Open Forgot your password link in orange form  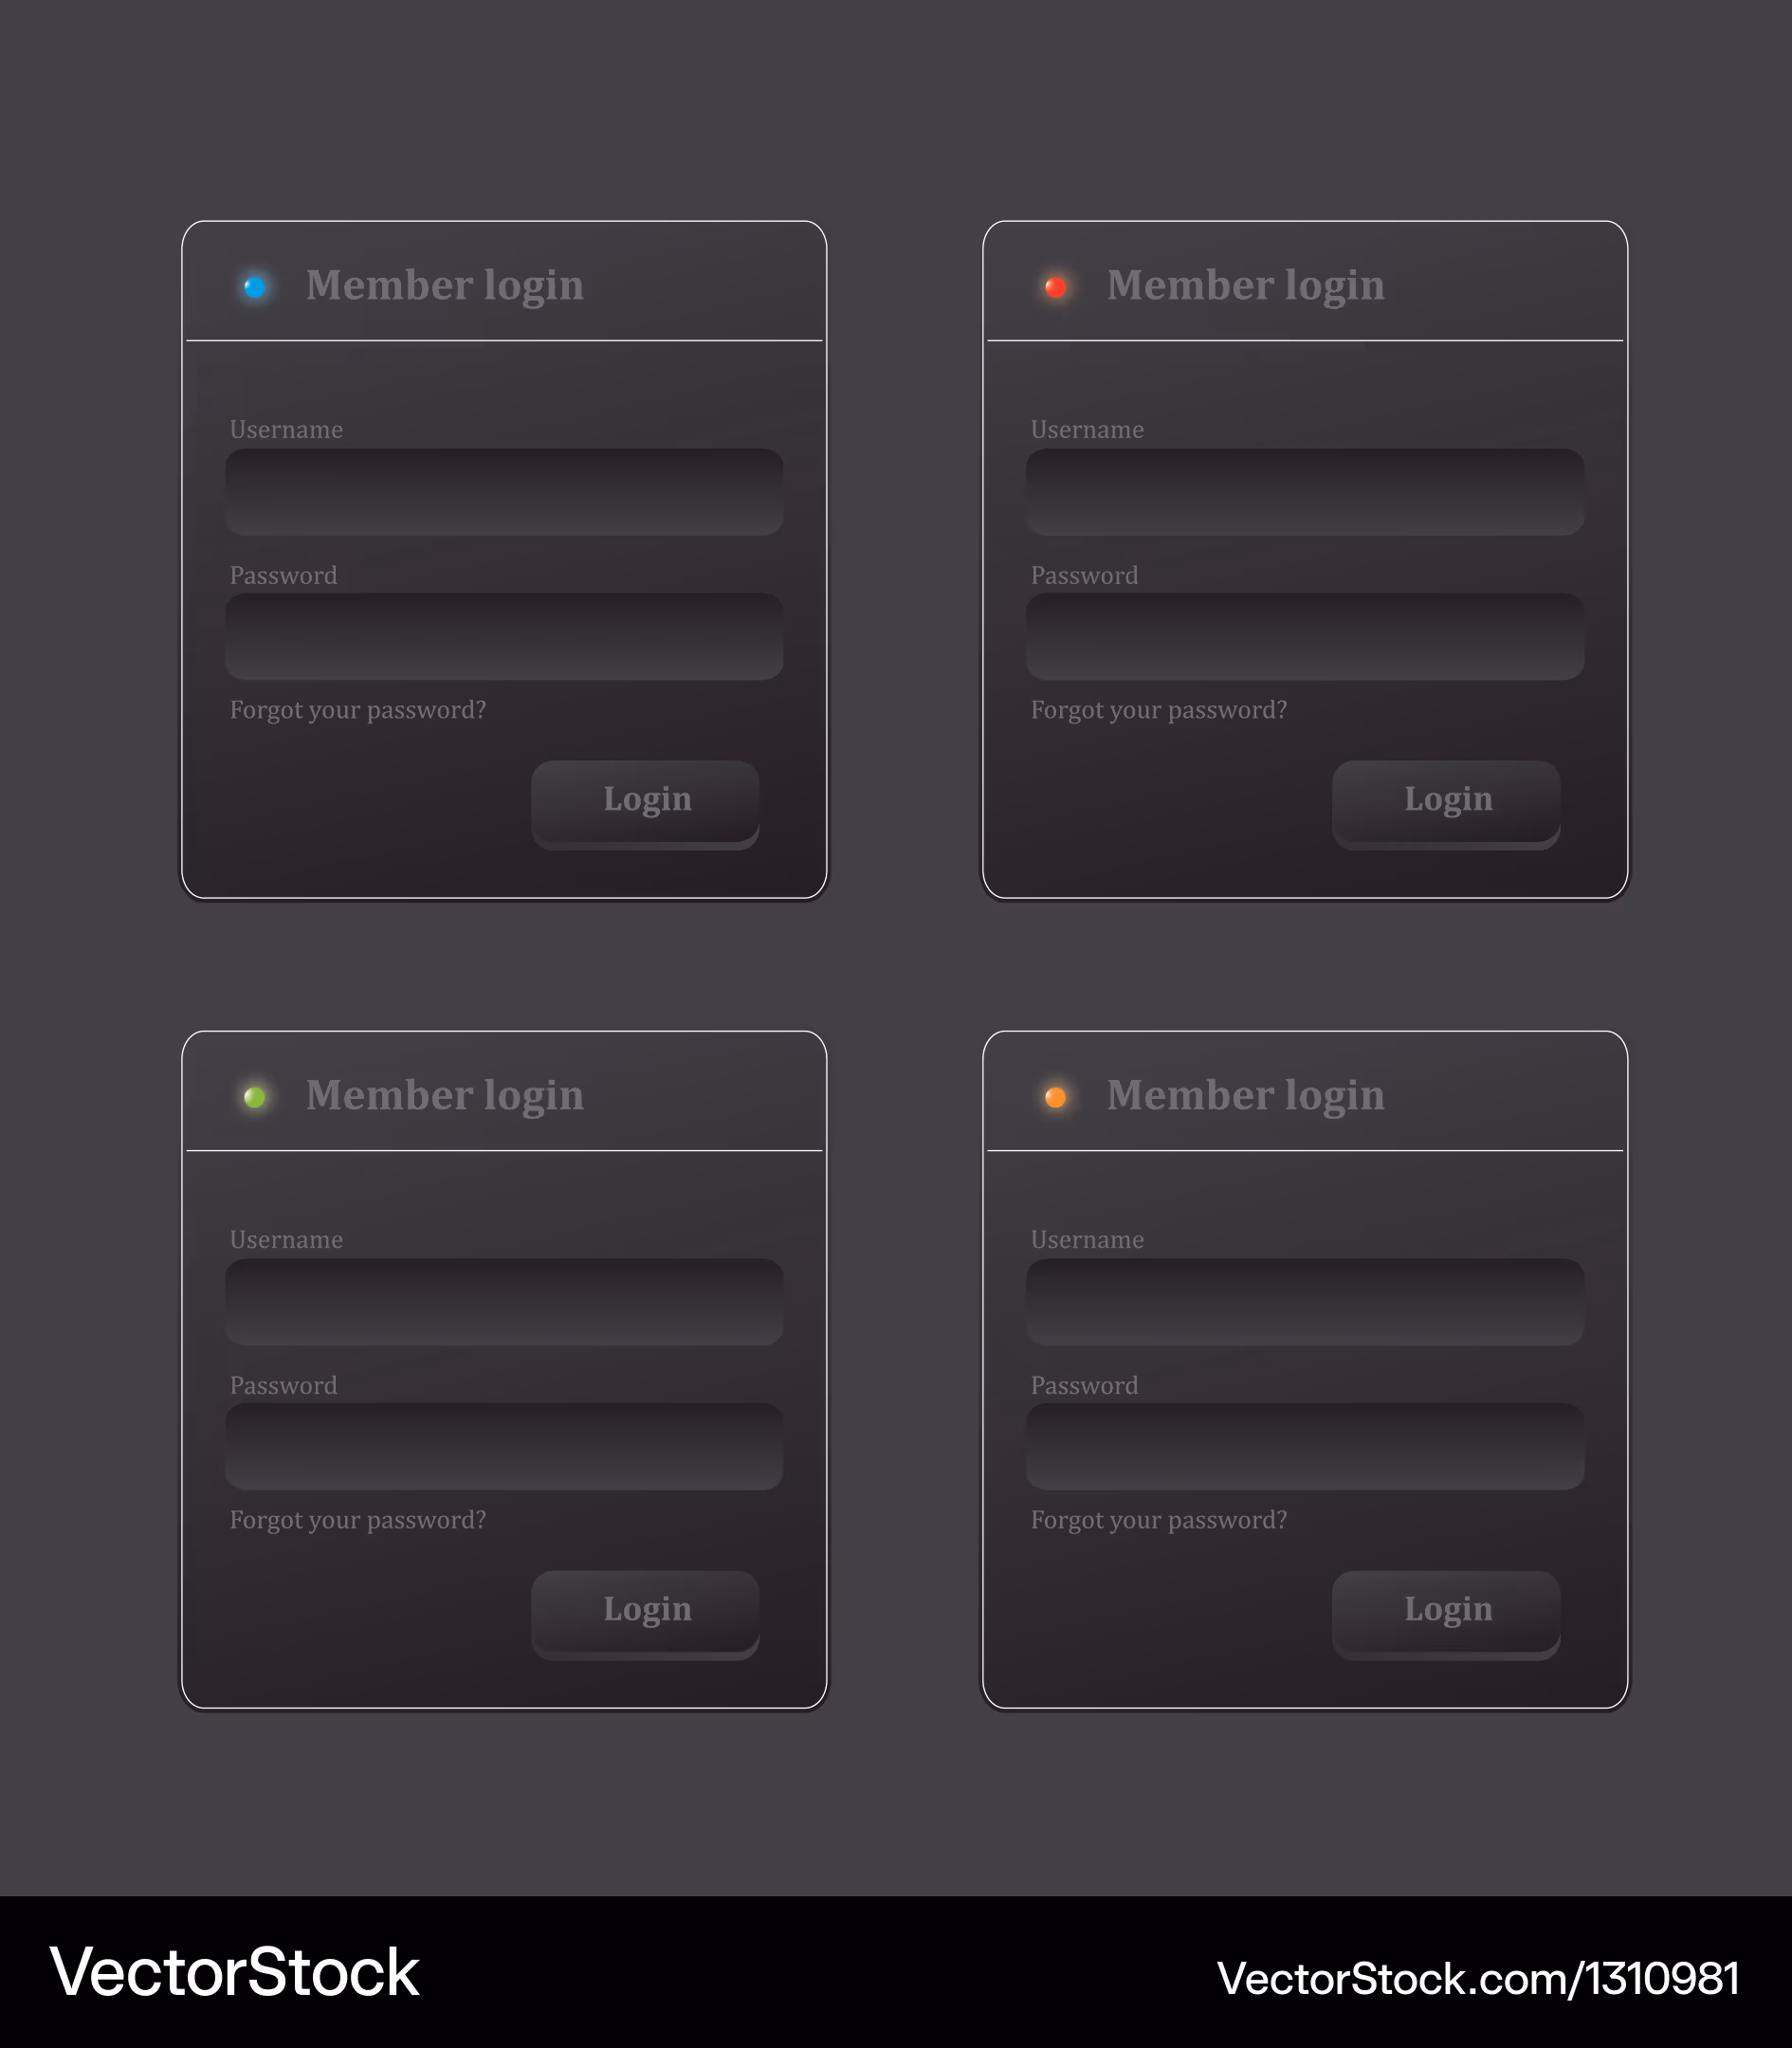click(1159, 1521)
